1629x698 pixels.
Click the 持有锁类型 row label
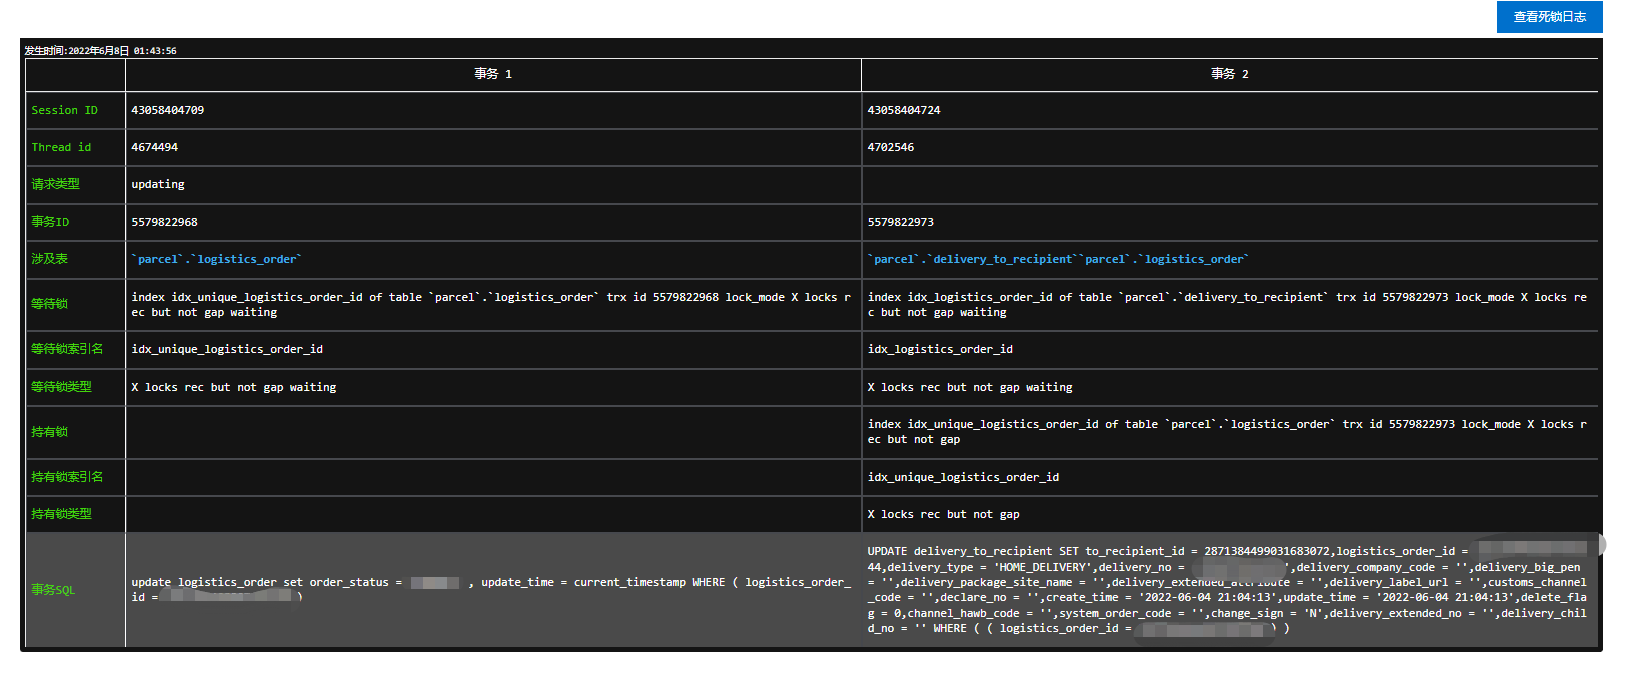[x=61, y=514]
